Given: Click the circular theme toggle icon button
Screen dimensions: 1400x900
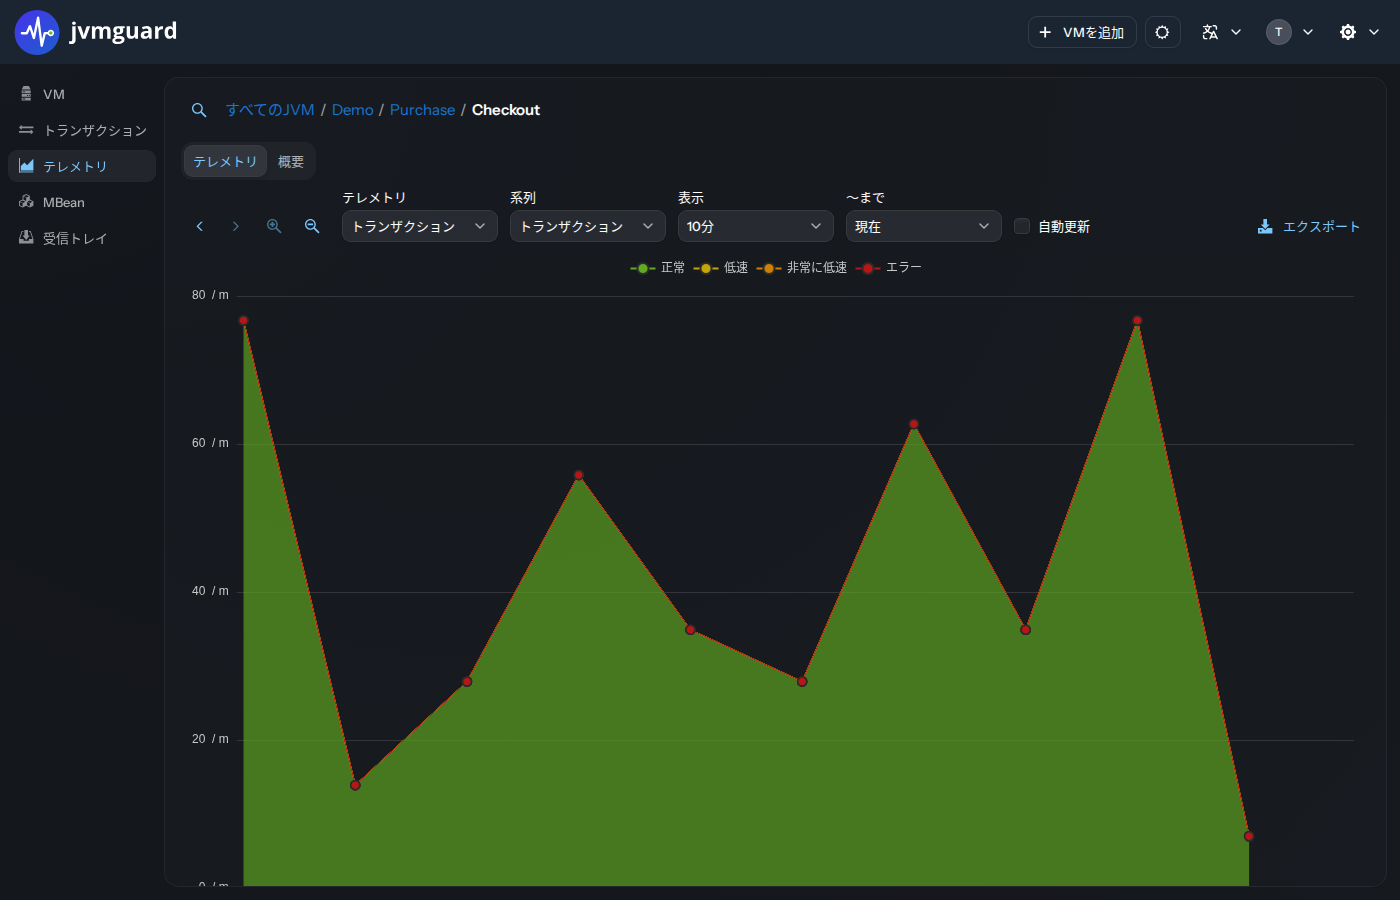Looking at the screenshot, I should (x=1162, y=32).
